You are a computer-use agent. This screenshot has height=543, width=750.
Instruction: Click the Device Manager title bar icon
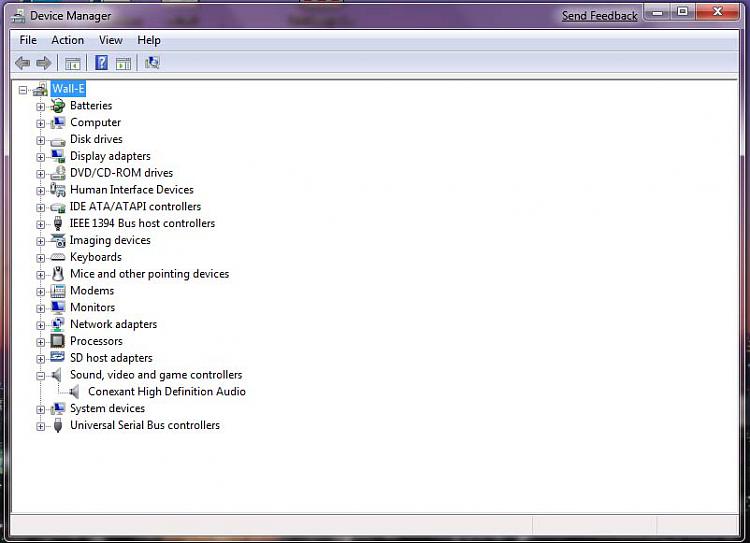19,16
